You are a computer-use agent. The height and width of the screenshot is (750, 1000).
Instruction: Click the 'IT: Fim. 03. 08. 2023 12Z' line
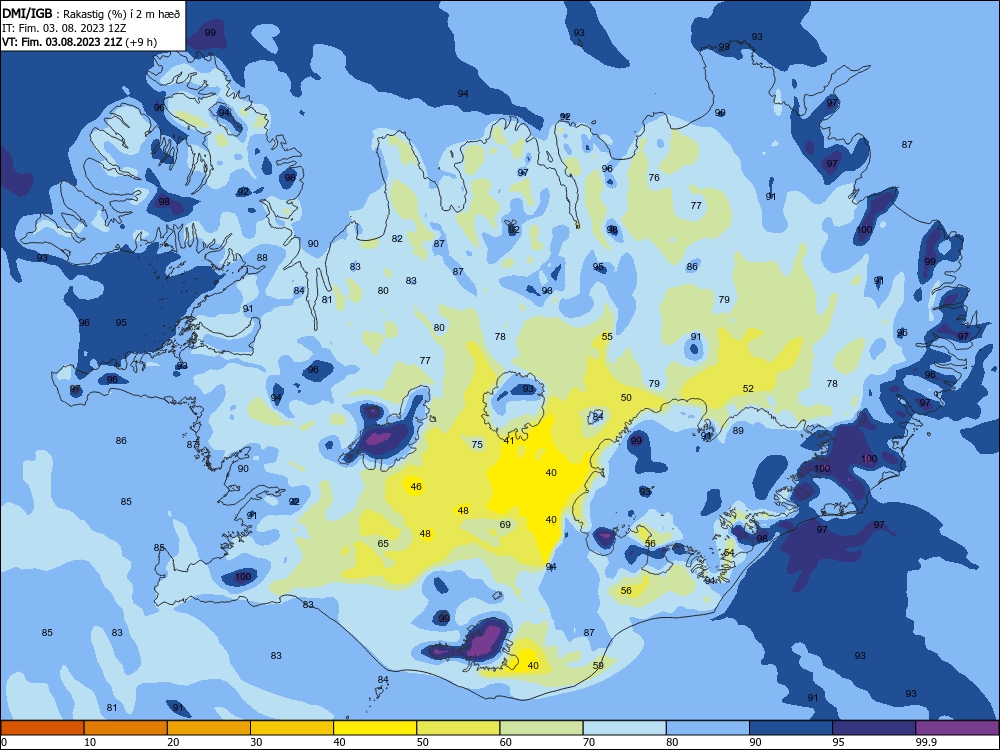pos(64,28)
